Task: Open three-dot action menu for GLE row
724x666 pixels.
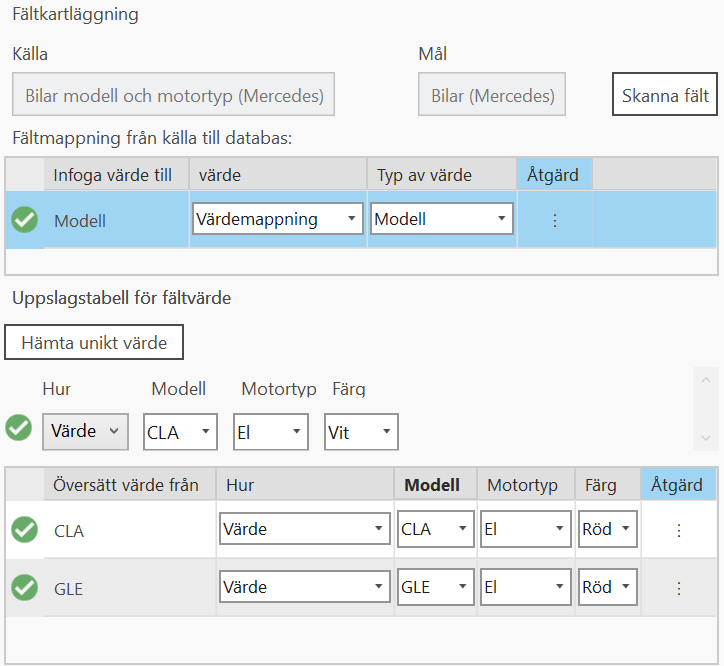Action: (x=679, y=588)
